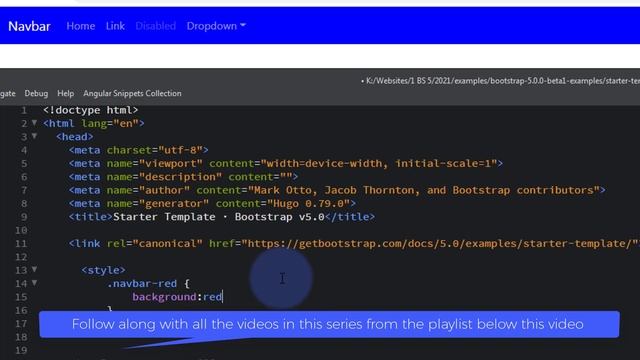
Task: Click the canonical href URL on line 11
Action: coord(440,244)
